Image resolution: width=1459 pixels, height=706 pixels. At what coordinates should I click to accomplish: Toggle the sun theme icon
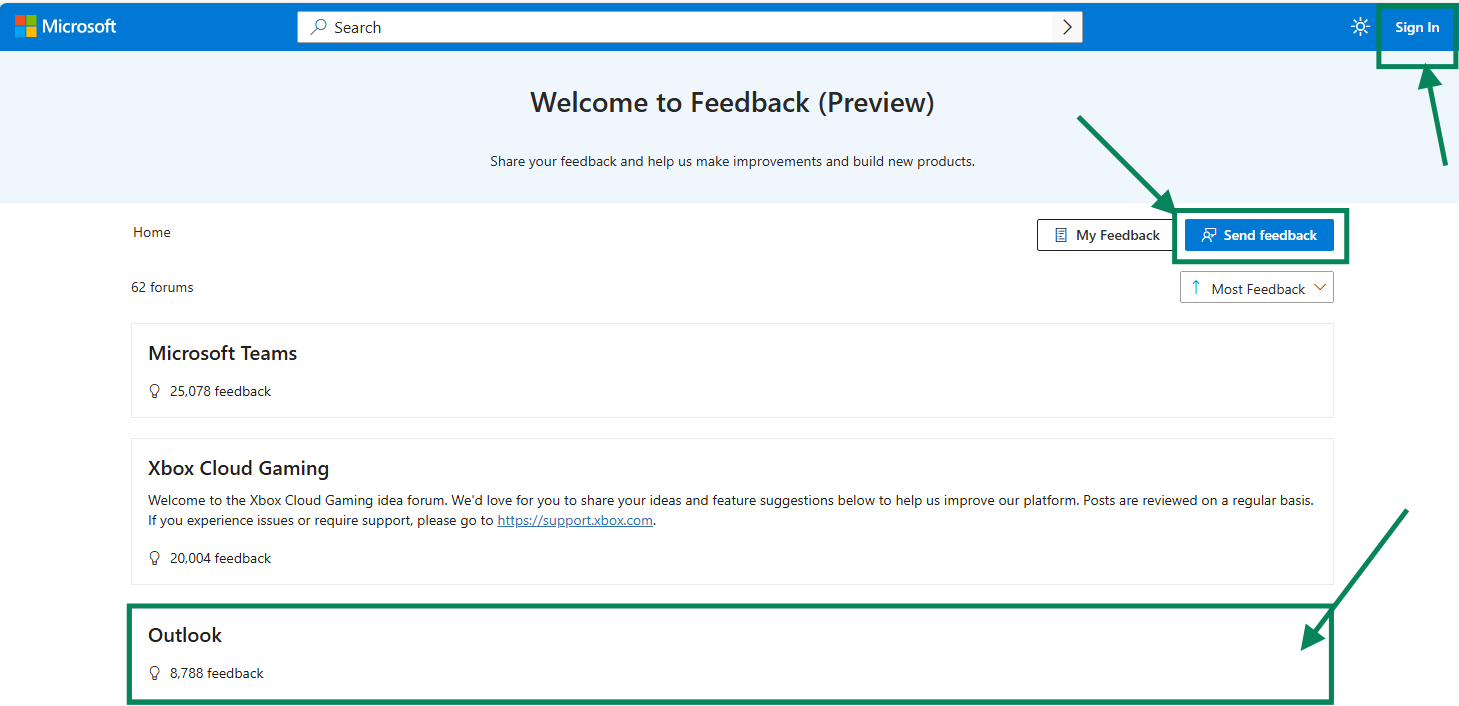click(x=1360, y=27)
